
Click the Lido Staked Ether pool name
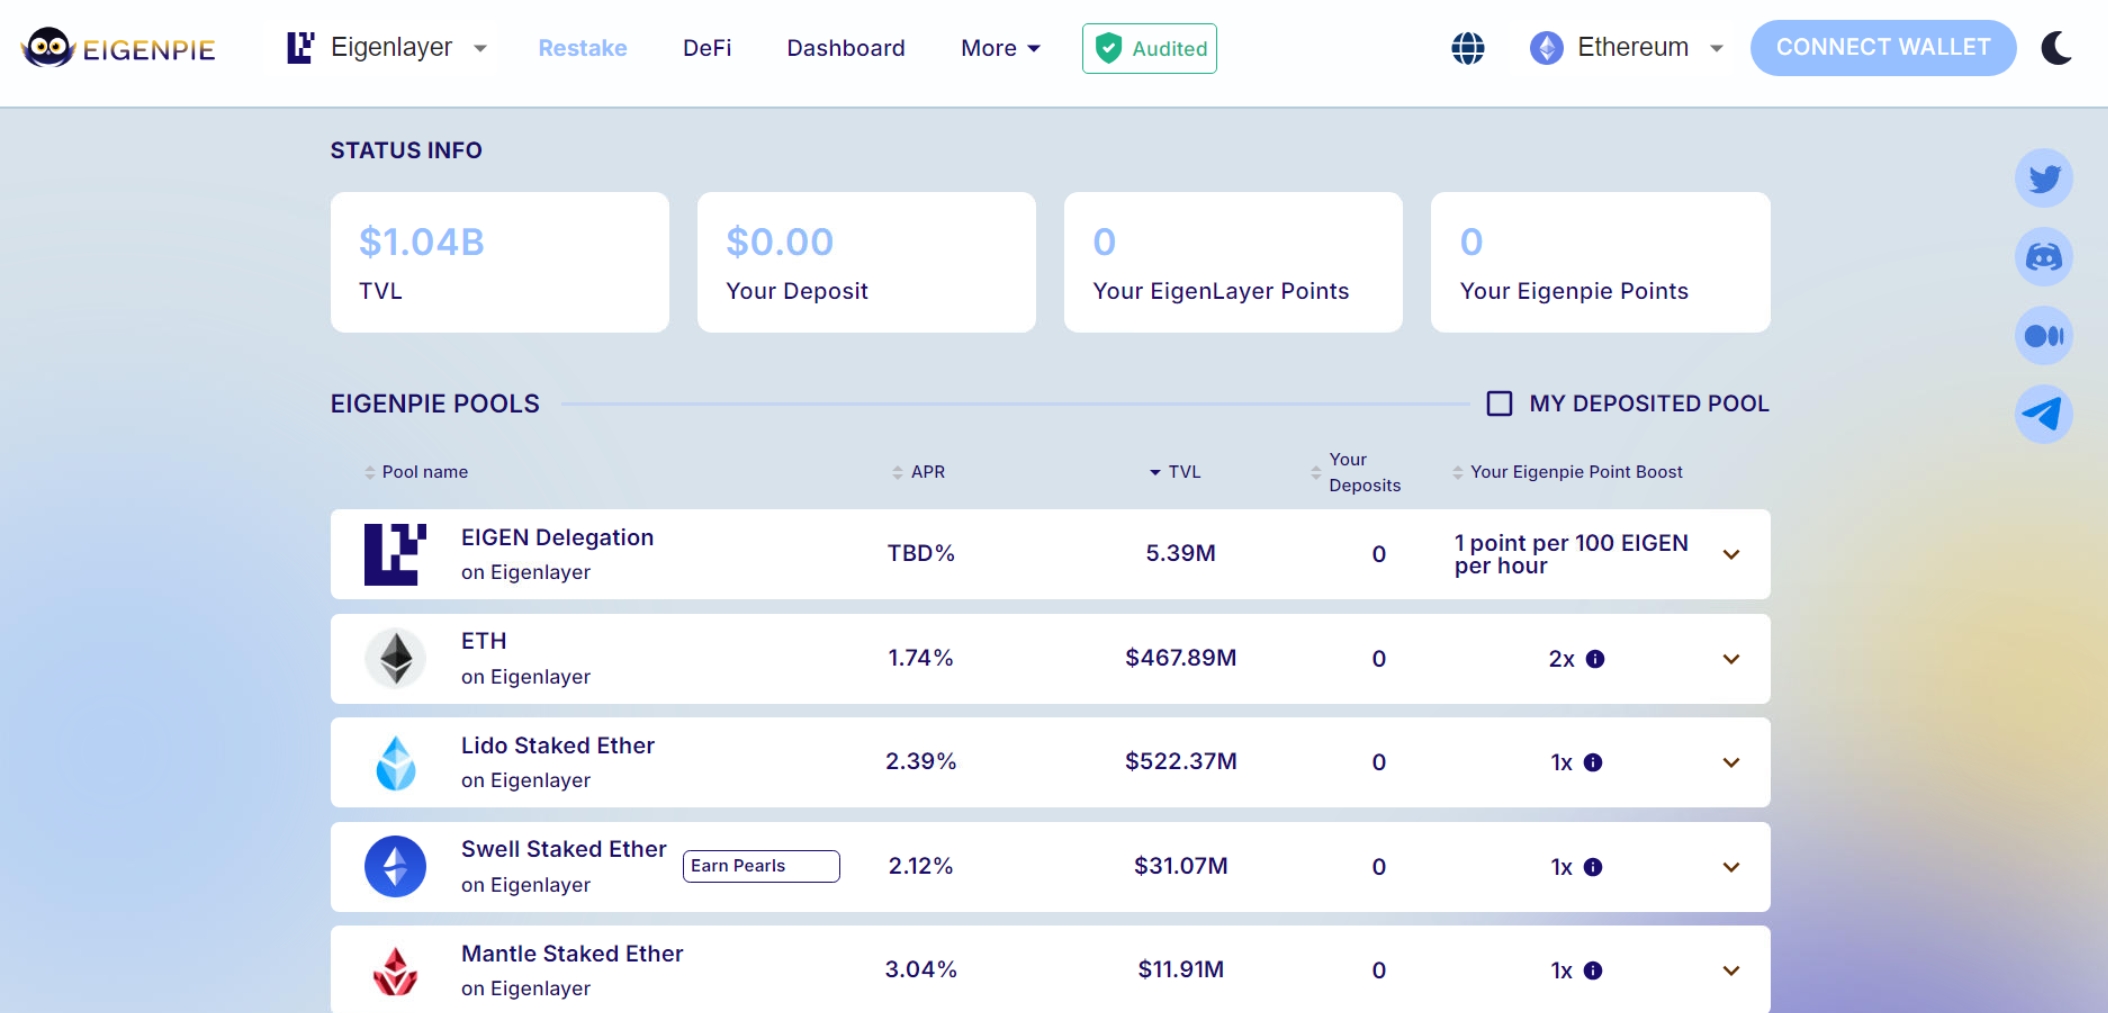point(557,746)
